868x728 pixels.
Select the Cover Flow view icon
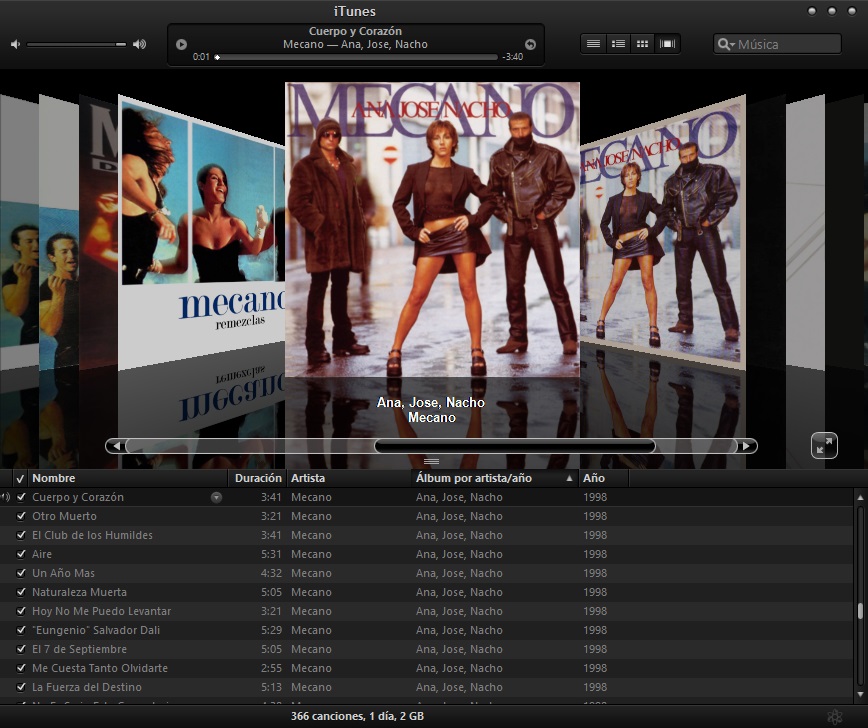tap(666, 43)
